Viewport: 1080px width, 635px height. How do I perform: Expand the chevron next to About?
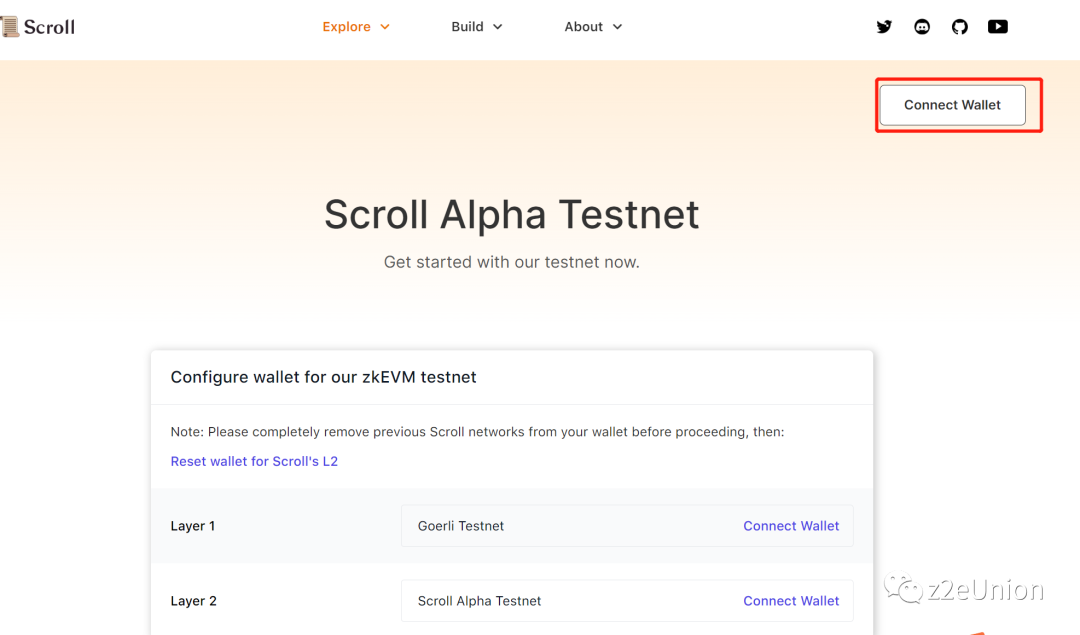(x=617, y=27)
